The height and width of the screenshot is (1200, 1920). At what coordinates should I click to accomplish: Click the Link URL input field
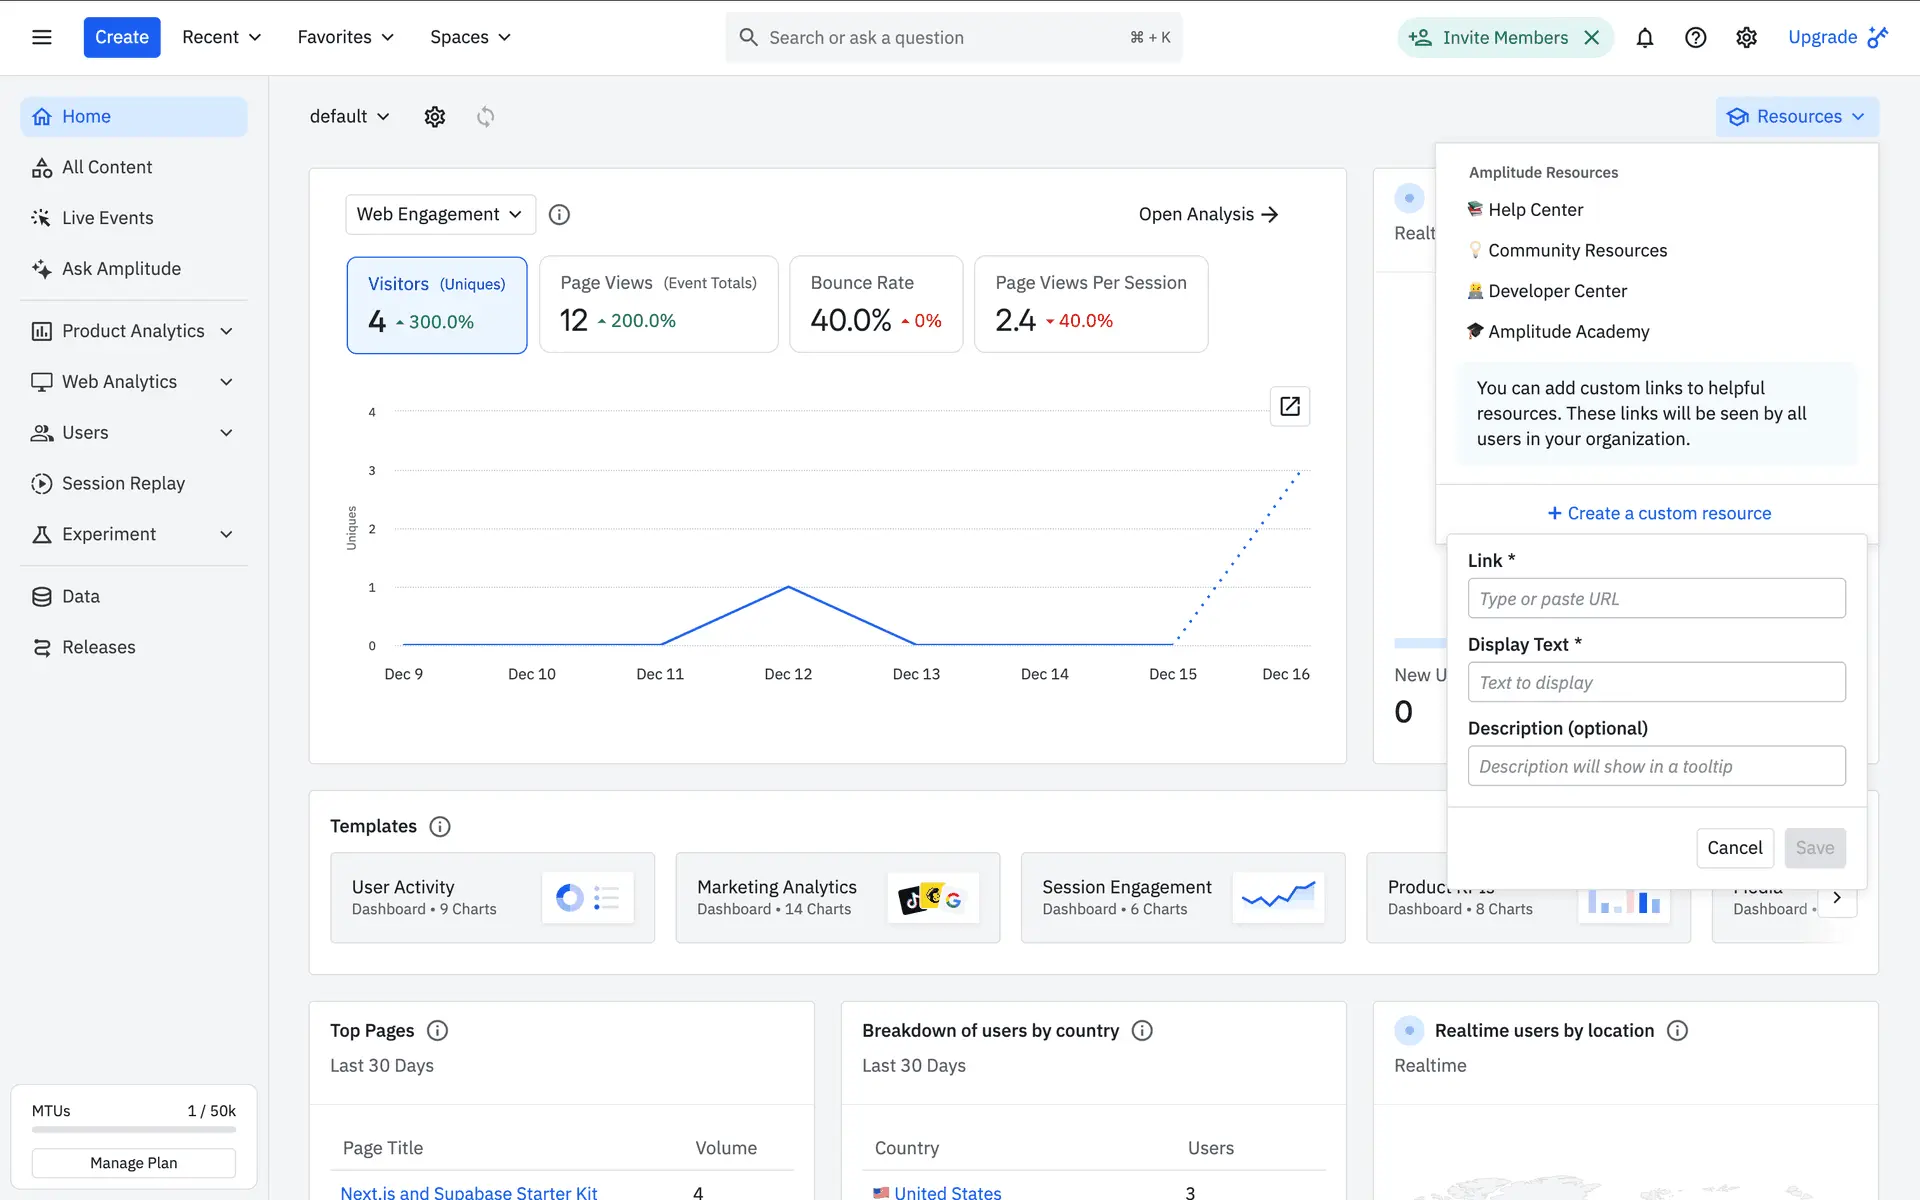pyautogui.click(x=1656, y=598)
